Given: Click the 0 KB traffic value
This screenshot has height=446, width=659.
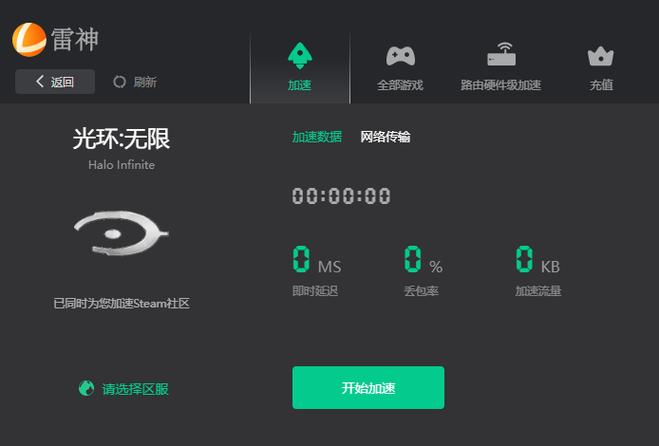Looking at the screenshot, I should 538,259.
